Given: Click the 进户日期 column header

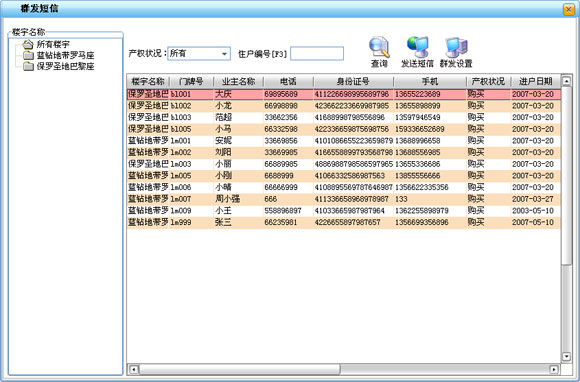Looking at the screenshot, I should 535,81.
